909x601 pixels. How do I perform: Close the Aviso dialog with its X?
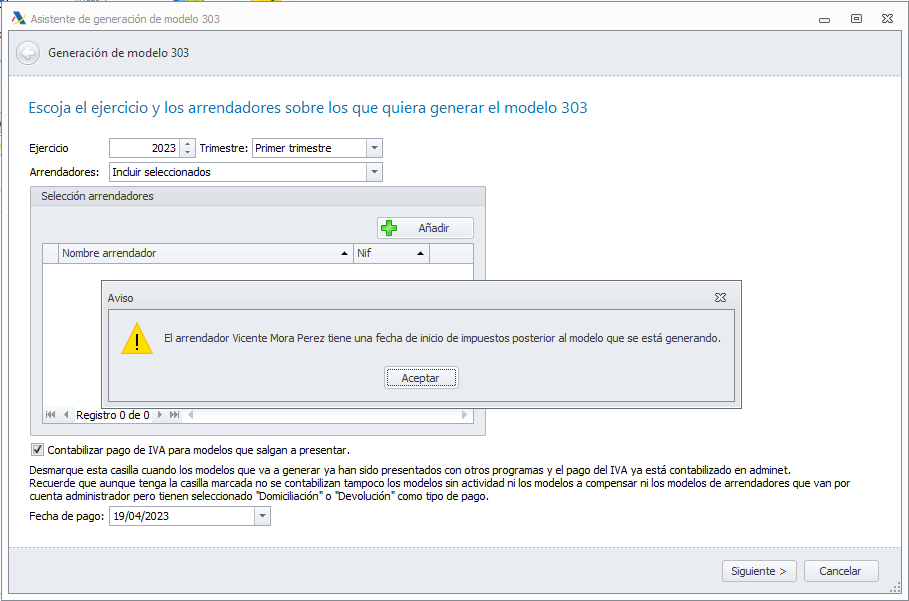click(x=720, y=297)
